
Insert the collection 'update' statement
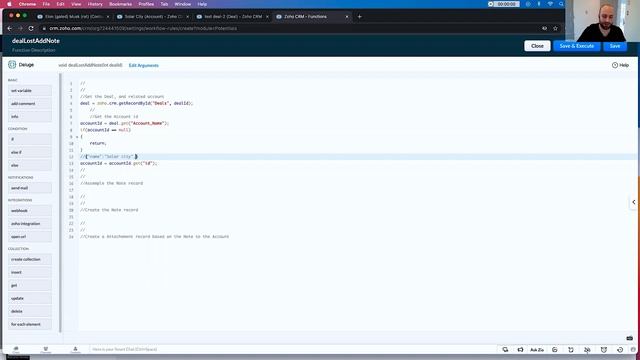point(30,298)
